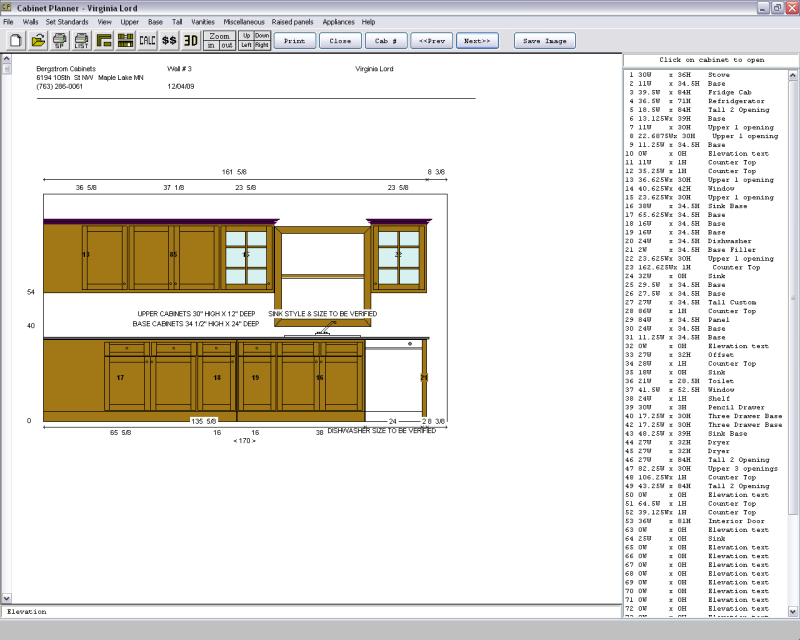This screenshot has height=640, width=800.
Task: Select list row '20 24W Dishwasher'
Action: click(x=706, y=241)
